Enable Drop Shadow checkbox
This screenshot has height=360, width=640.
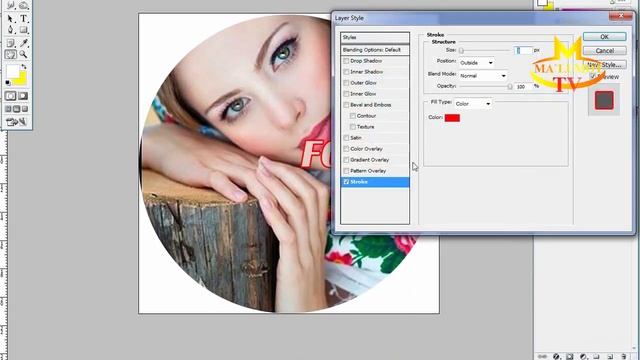click(346, 61)
